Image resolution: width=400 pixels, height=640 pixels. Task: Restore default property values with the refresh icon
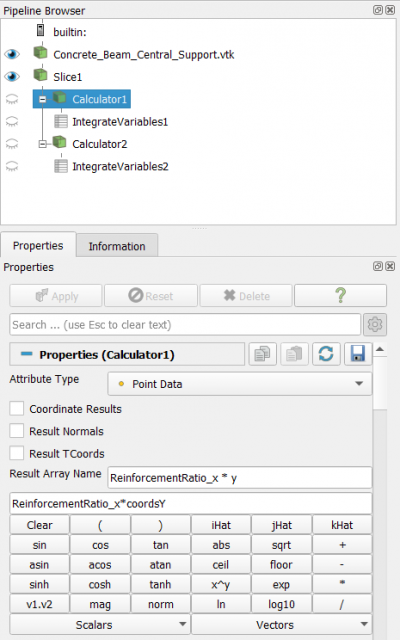click(x=326, y=354)
